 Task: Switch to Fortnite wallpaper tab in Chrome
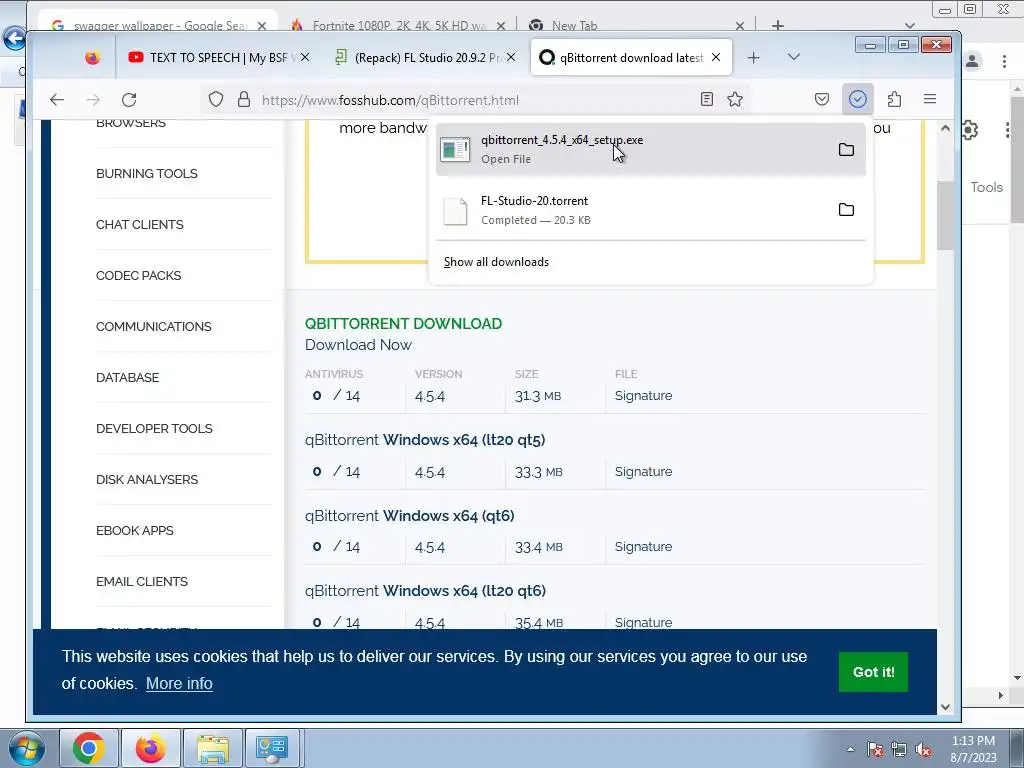pos(400,25)
